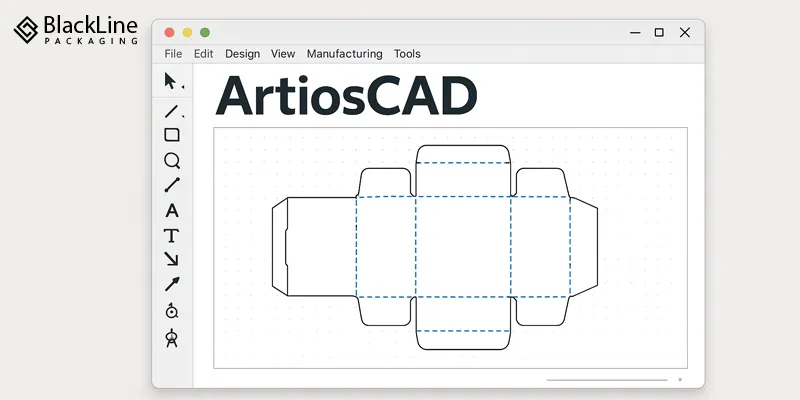Choose the rectangle shape tool
The width and height of the screenshot is (800, 400).
[x=172, y=135]
